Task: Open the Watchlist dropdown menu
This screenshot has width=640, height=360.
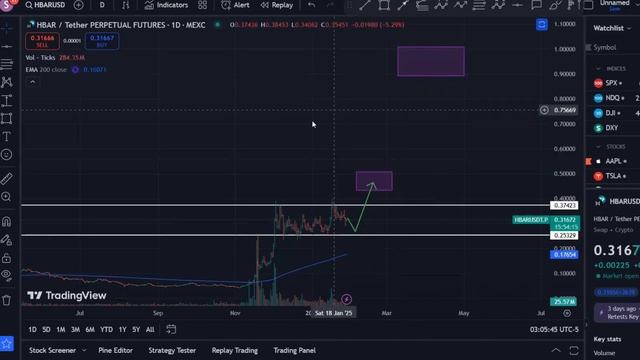Action: pyautogui.click(x=612, y=28)
